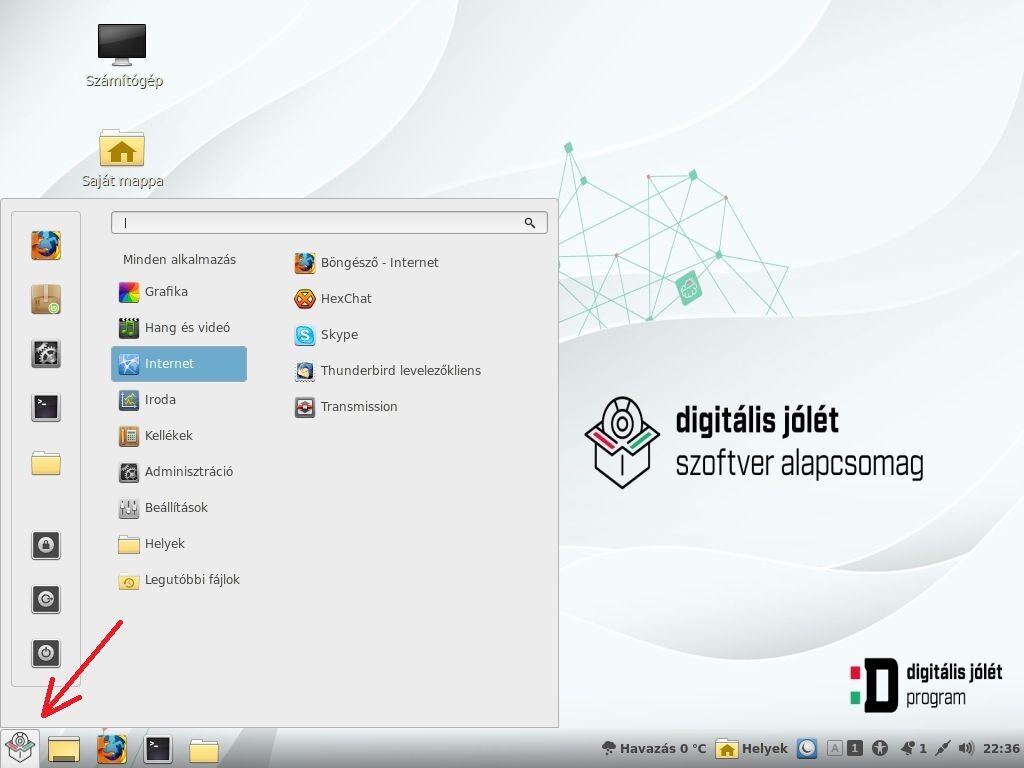The height and width of the screenshot is (768, 1024).
Task: Open the Helyek panel applet
Action: (x=752, y=748)
